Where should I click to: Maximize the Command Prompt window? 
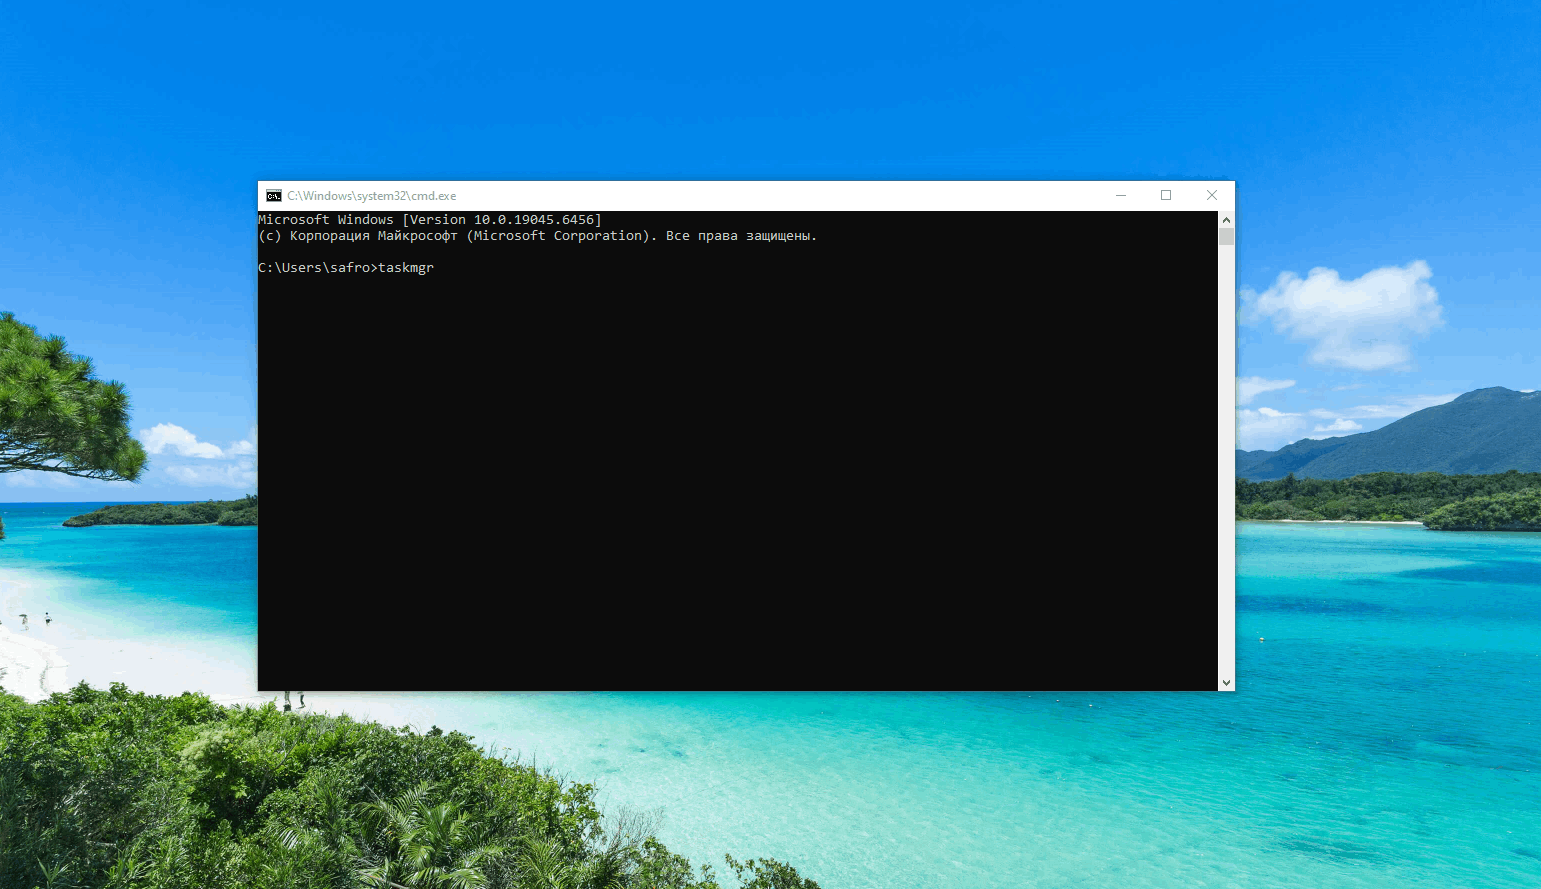coord(1166,196)
